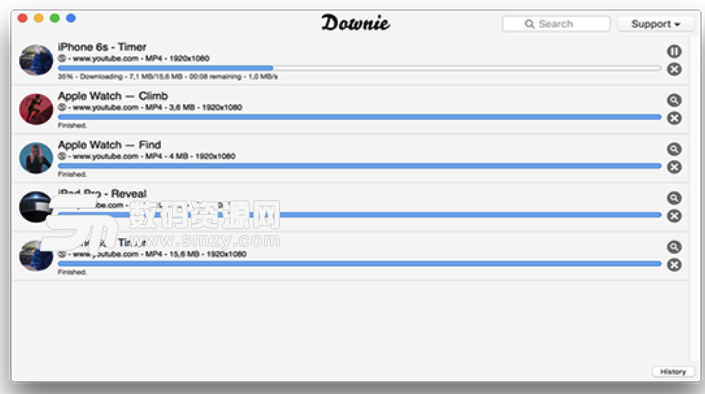Viewport: 705px width, 394px height.
Task: Click the source link icon for Apple Watch — Climb
Action: [62, 107]
